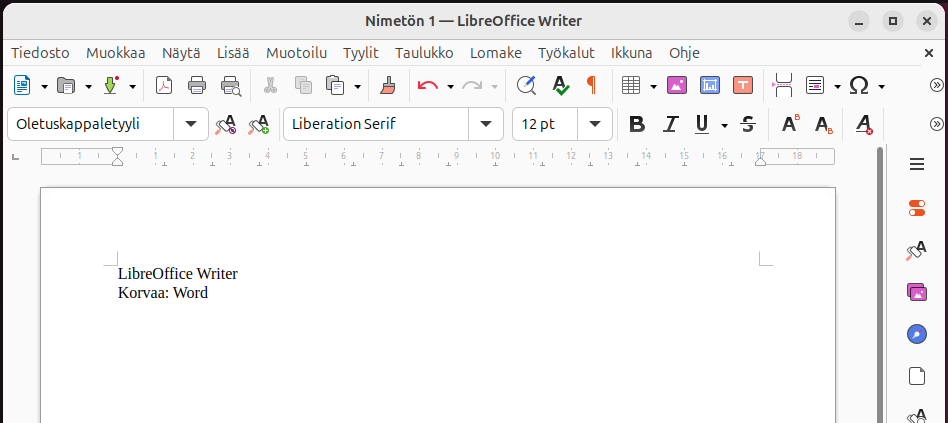Toggle Underline formatting
The image size is (948, 423).
(702, 124)
